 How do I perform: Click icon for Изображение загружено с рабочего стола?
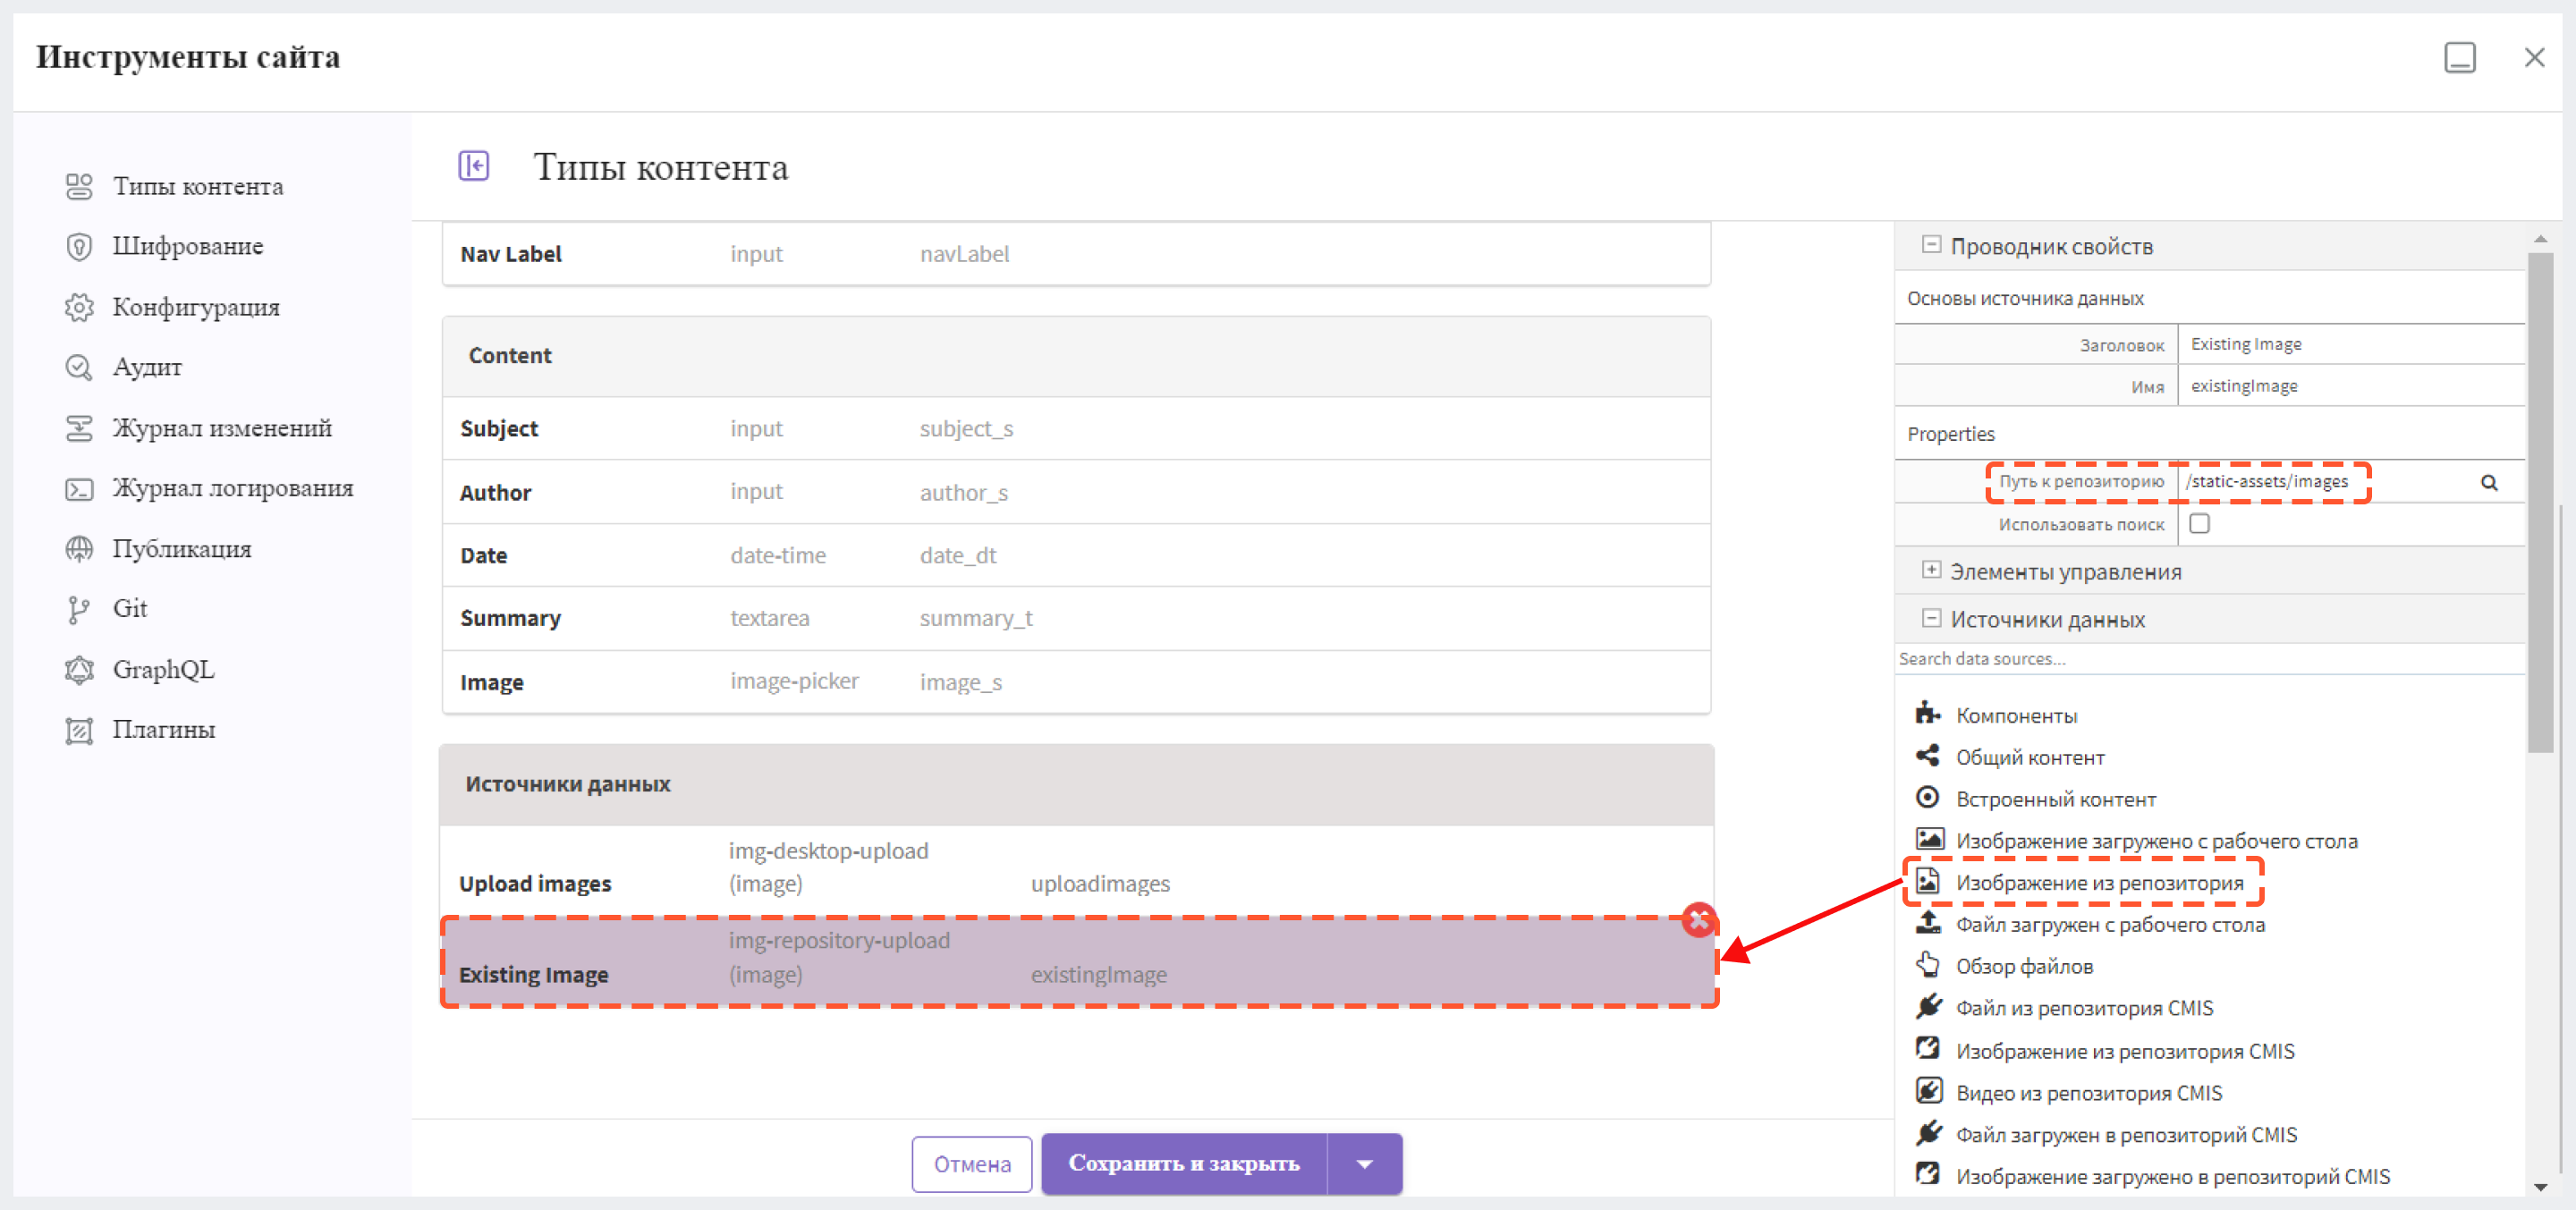(x=1929, y=839)
